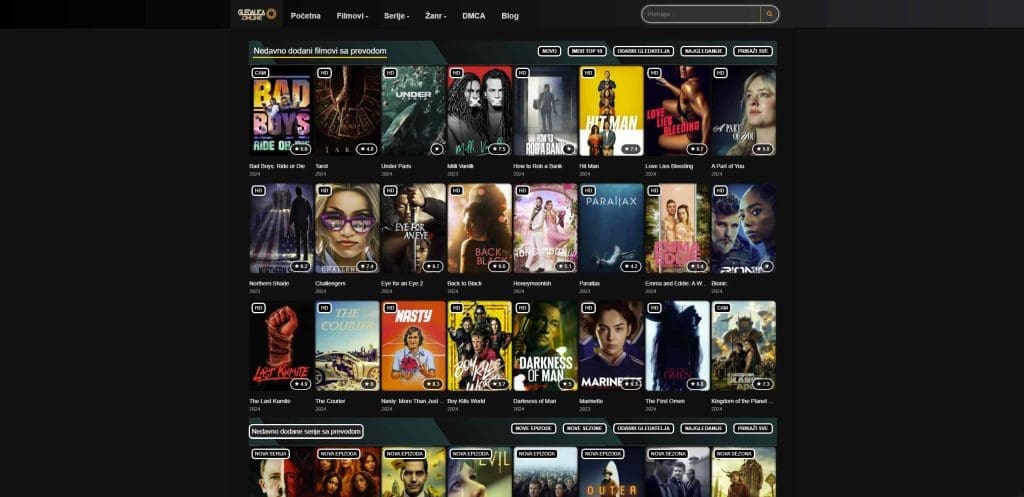
Task: Expand the Serije dropdown menu
Action: 396,16
